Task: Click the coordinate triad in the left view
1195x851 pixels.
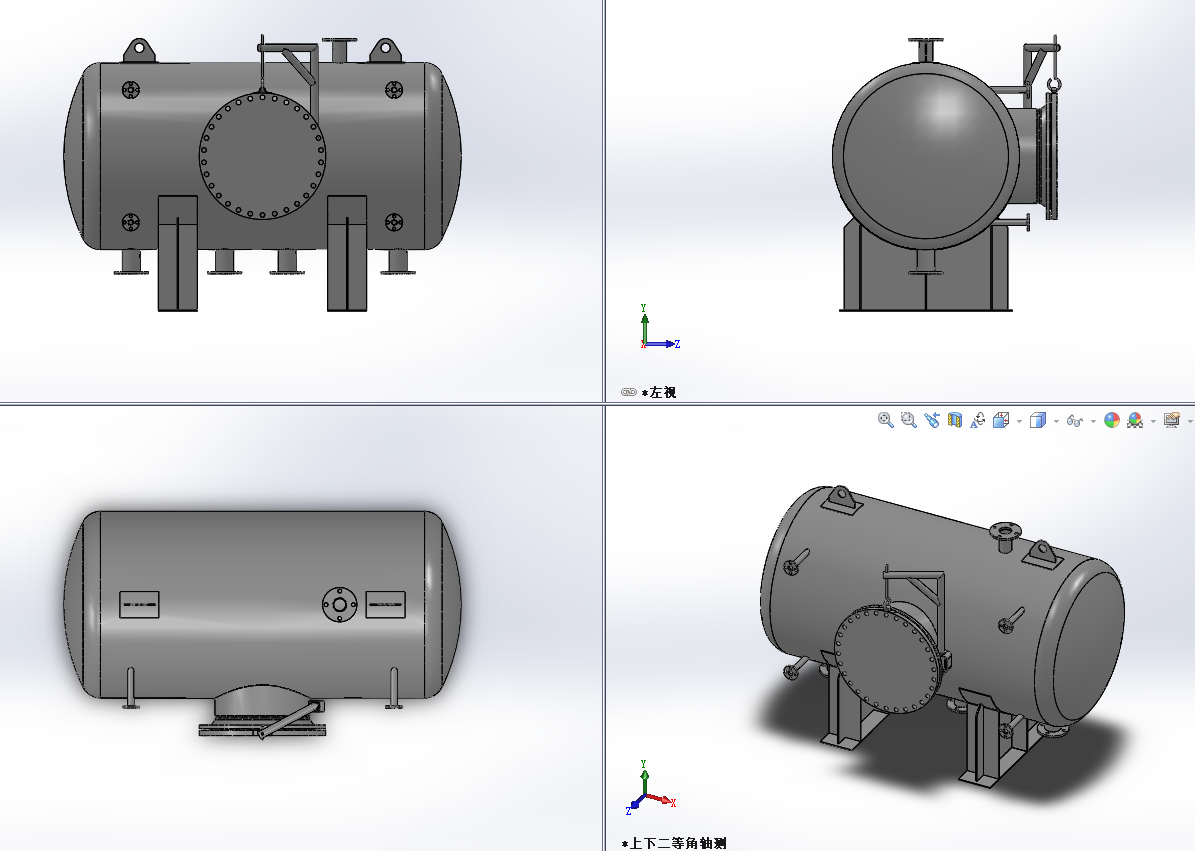Action: pos(659,328)
